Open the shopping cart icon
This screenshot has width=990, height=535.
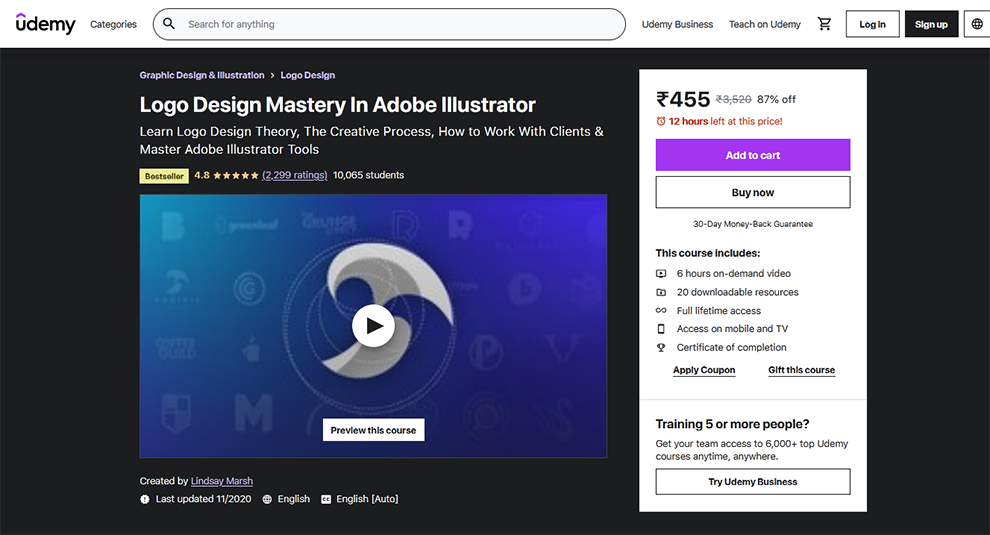coord(824,24)
